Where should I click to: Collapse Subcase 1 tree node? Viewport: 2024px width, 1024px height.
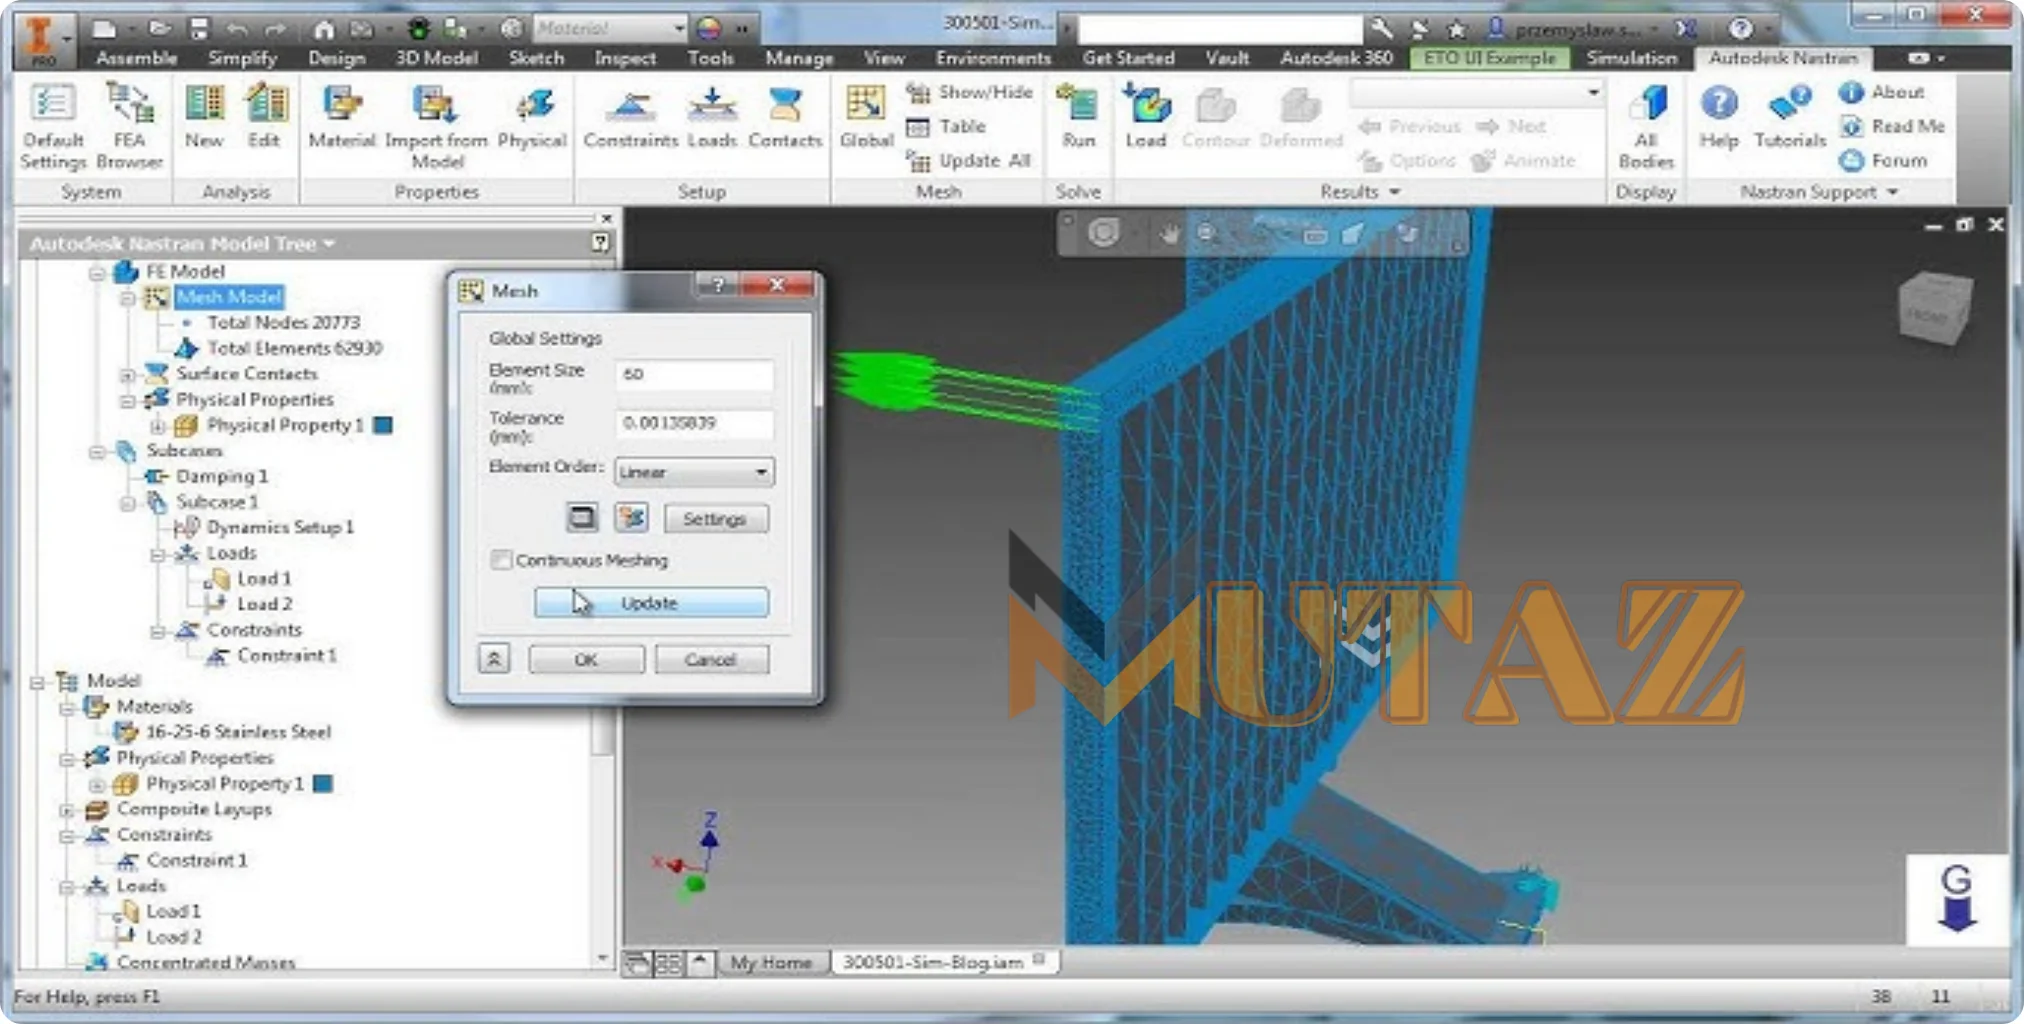click(x=128, y=503)
